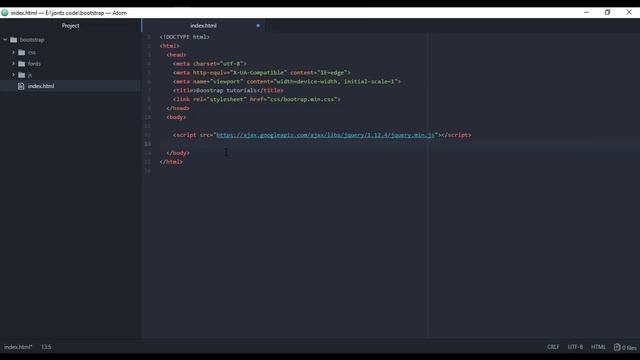
Task: Click the meta charset utf-8 line
Action: pos(210,64)
